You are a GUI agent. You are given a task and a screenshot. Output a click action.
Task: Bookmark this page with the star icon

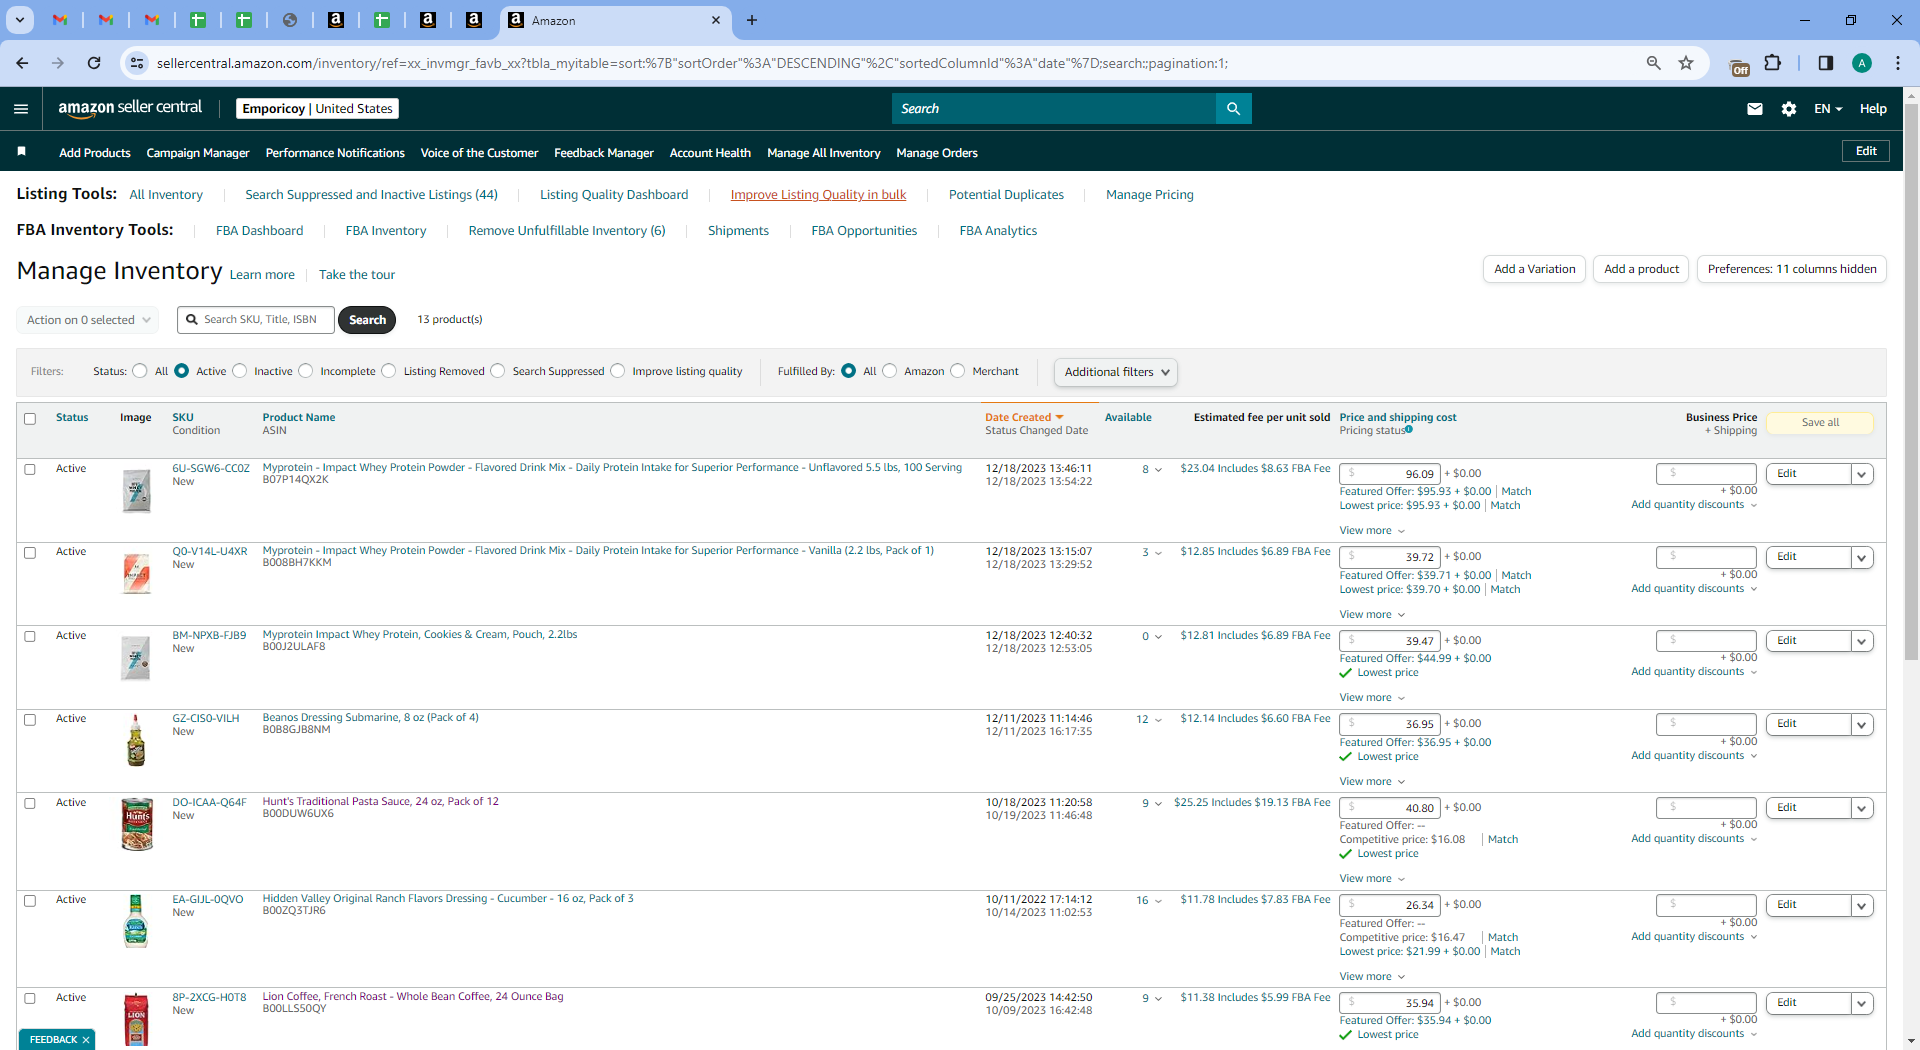pos(1686,63)
